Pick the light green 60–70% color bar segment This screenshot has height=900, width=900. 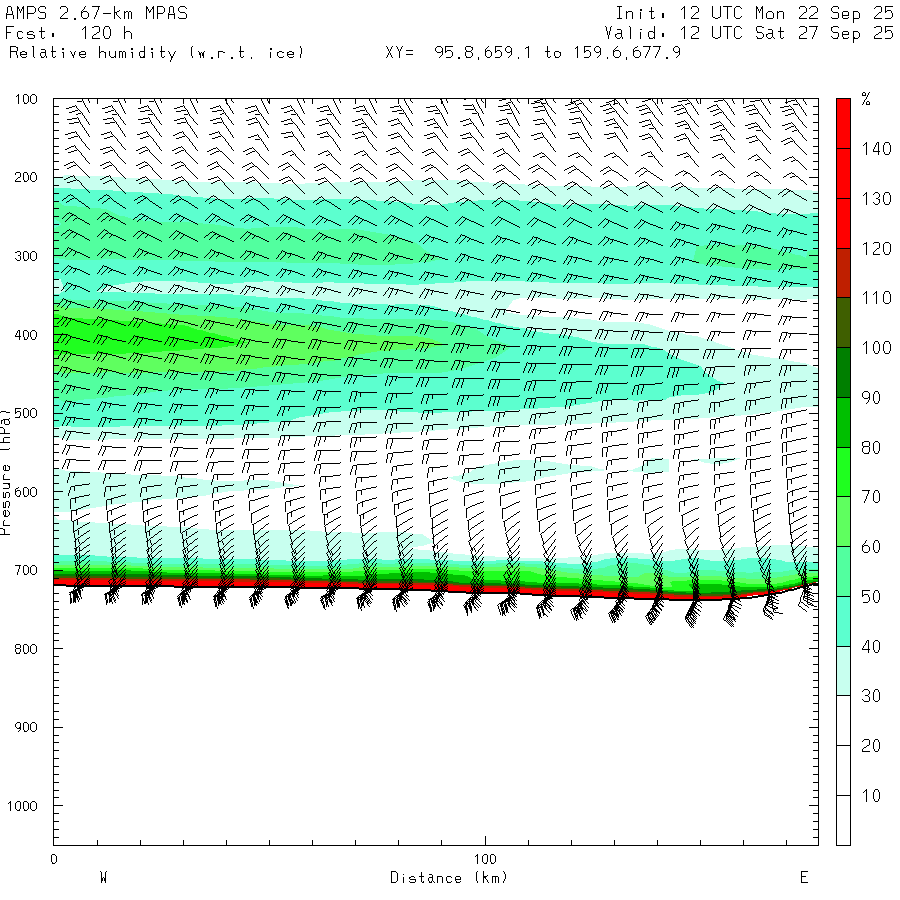click(x=843, y=522)
